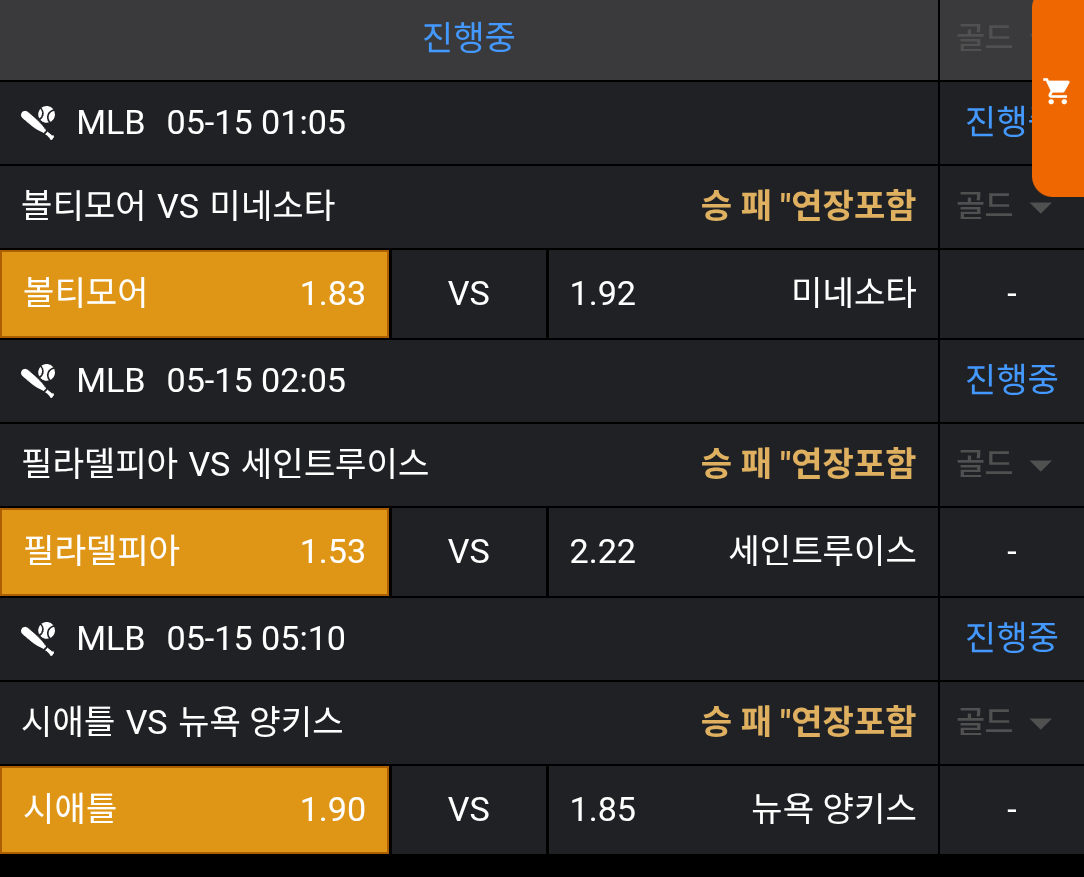
Task: Toggle 필라델피아 1.53 bet selection
Action: pyautogui.click(x=194, y=552)
